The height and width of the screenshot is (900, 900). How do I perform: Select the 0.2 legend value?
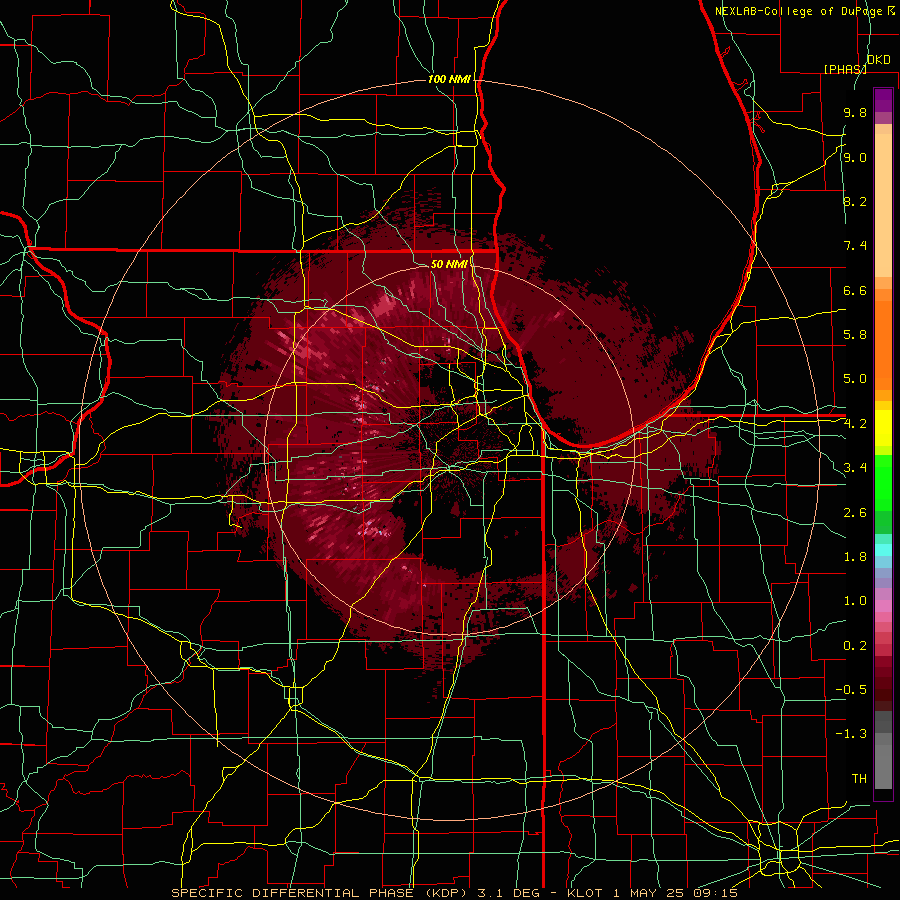tap(855, 646)
